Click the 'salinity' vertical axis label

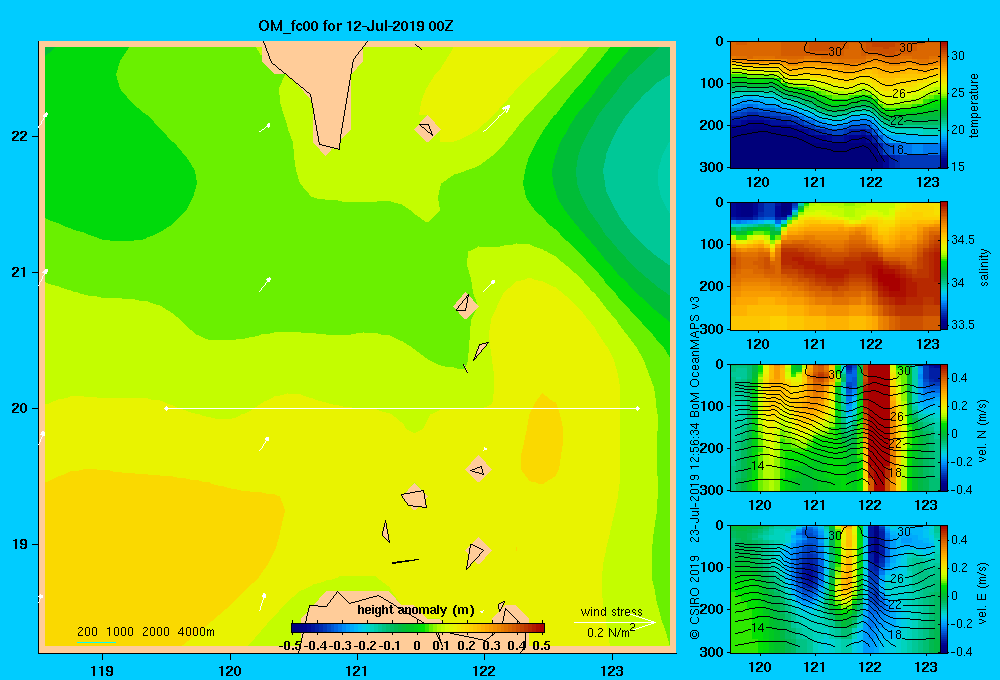(x=984, y=267)
